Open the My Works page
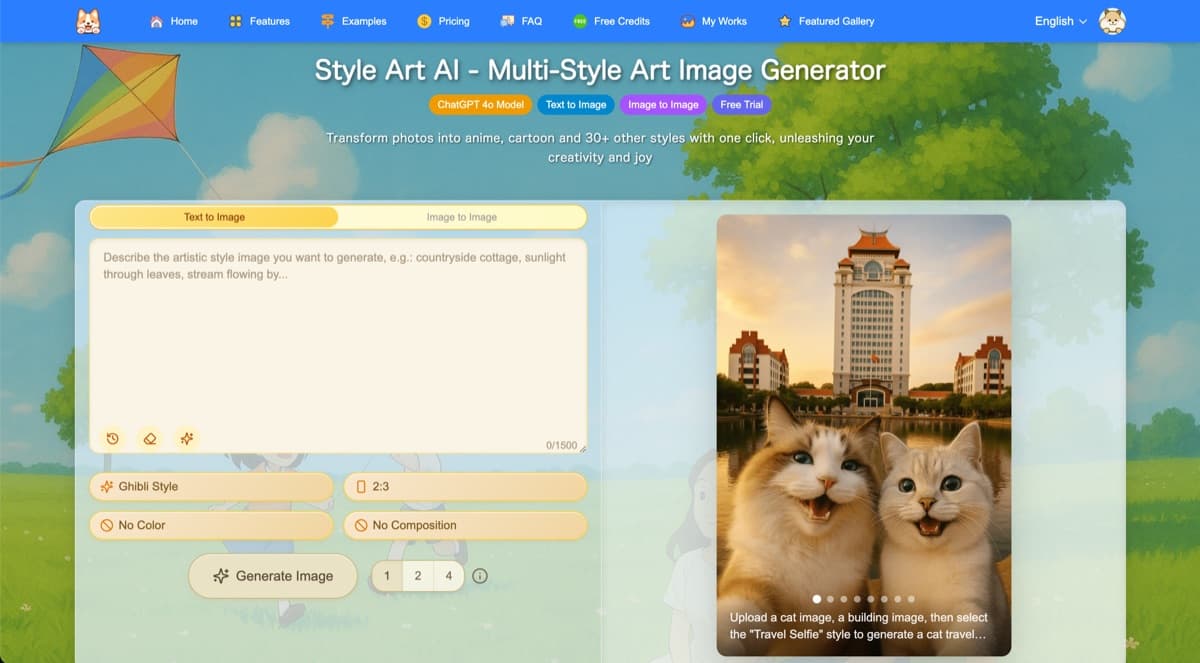The width and height of the screenshot is (1200, 663). click(x=714, y=20)
